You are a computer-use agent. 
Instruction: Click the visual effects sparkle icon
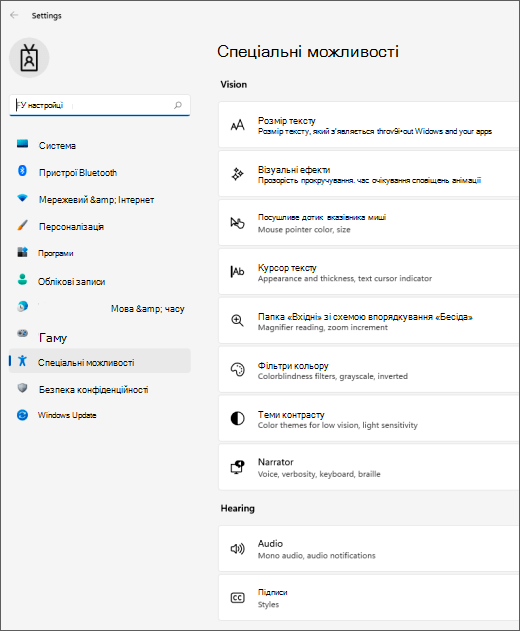pyautogui.click(x=237, y=174)
